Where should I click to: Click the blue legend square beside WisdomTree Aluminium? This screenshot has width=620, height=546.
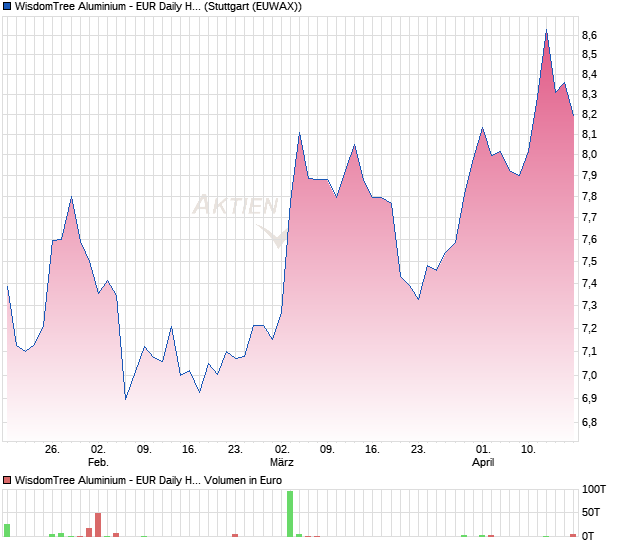click(7, 6)
